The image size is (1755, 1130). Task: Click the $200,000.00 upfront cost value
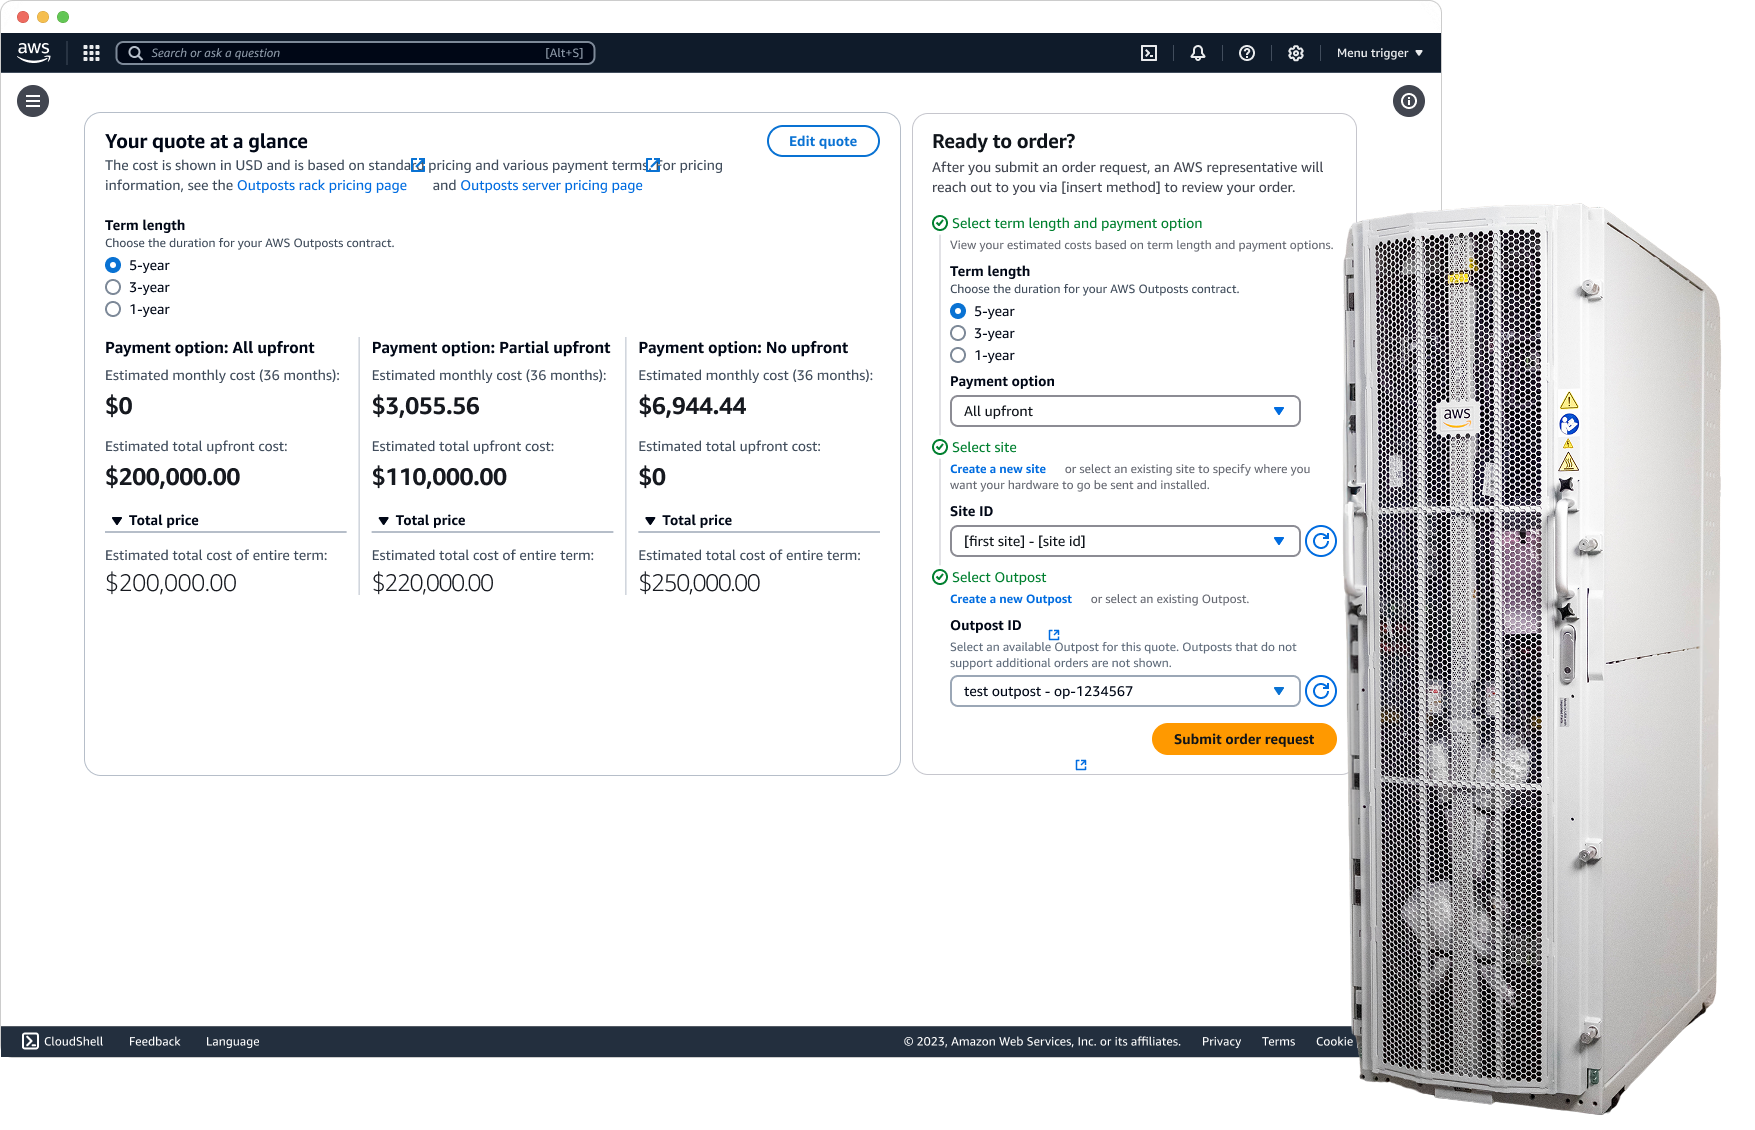click(x=173, y=477)
